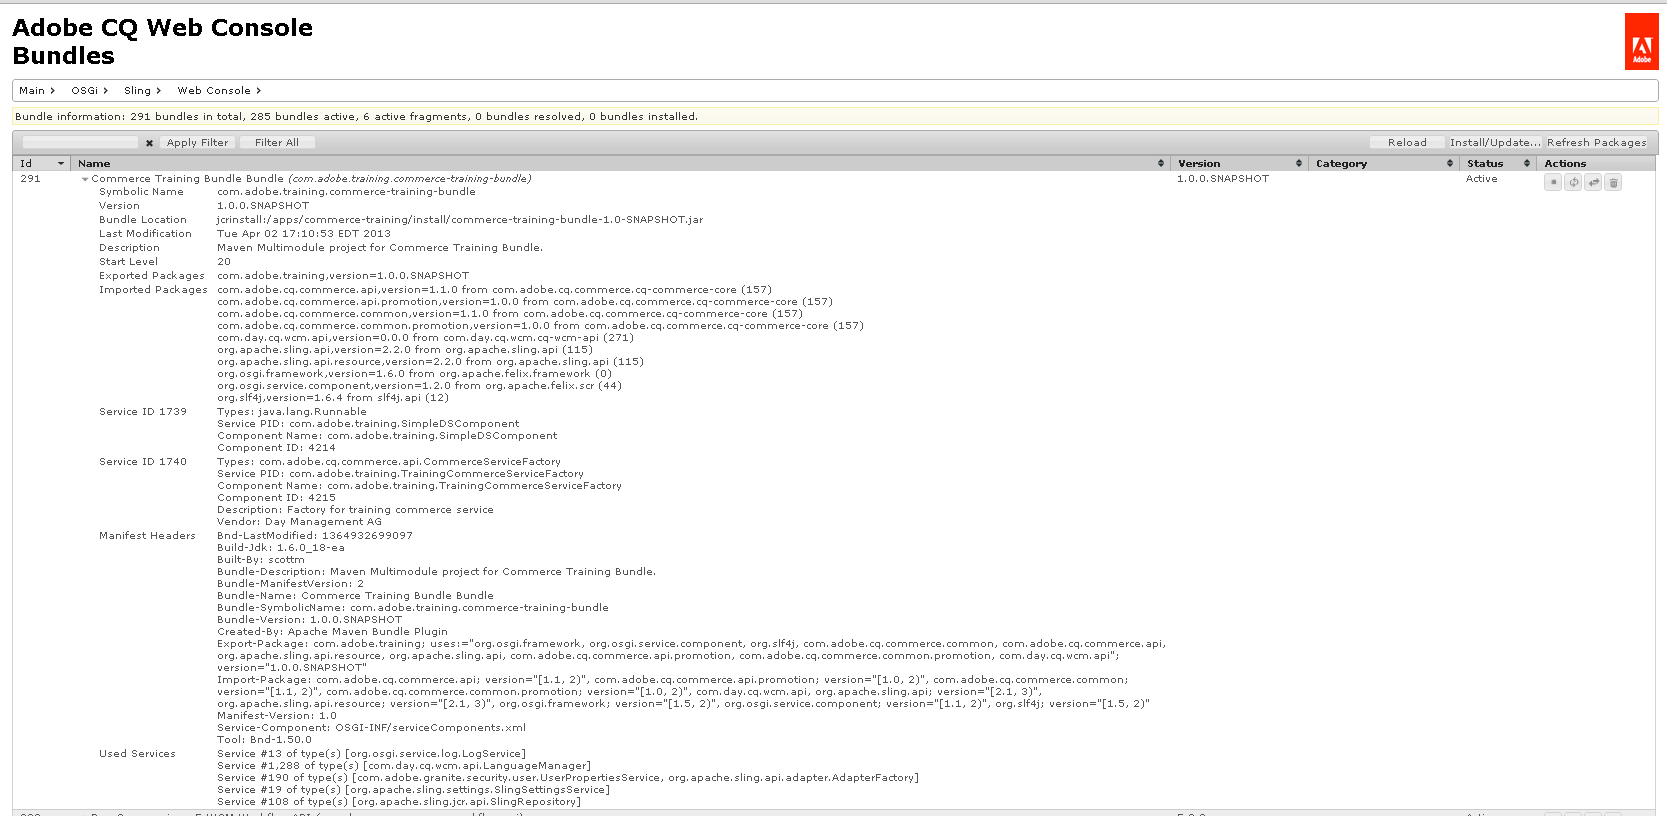Viewport: 1667px width, 816px height.
Task: Refresh package imports for bundle 291
Action: pyautogui.click(x=1573, y=182)
